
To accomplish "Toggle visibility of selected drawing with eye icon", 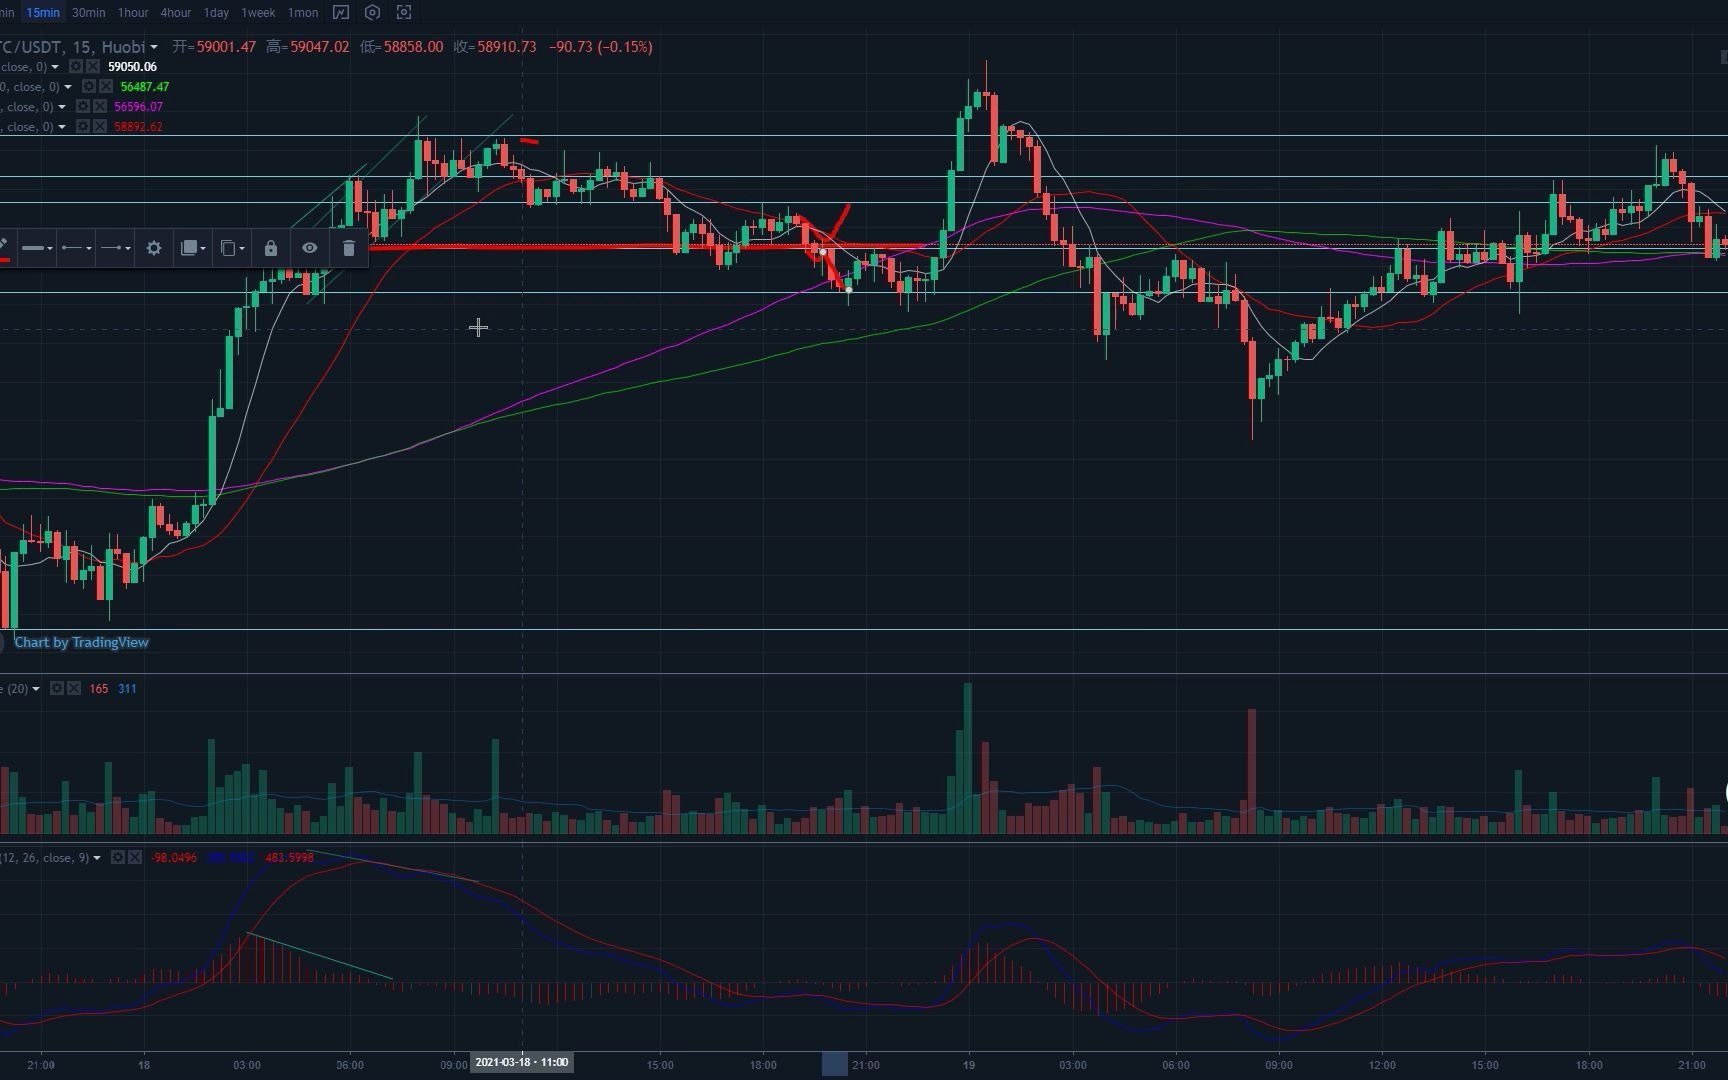I will pyautogui.click(x=310, y=248).
